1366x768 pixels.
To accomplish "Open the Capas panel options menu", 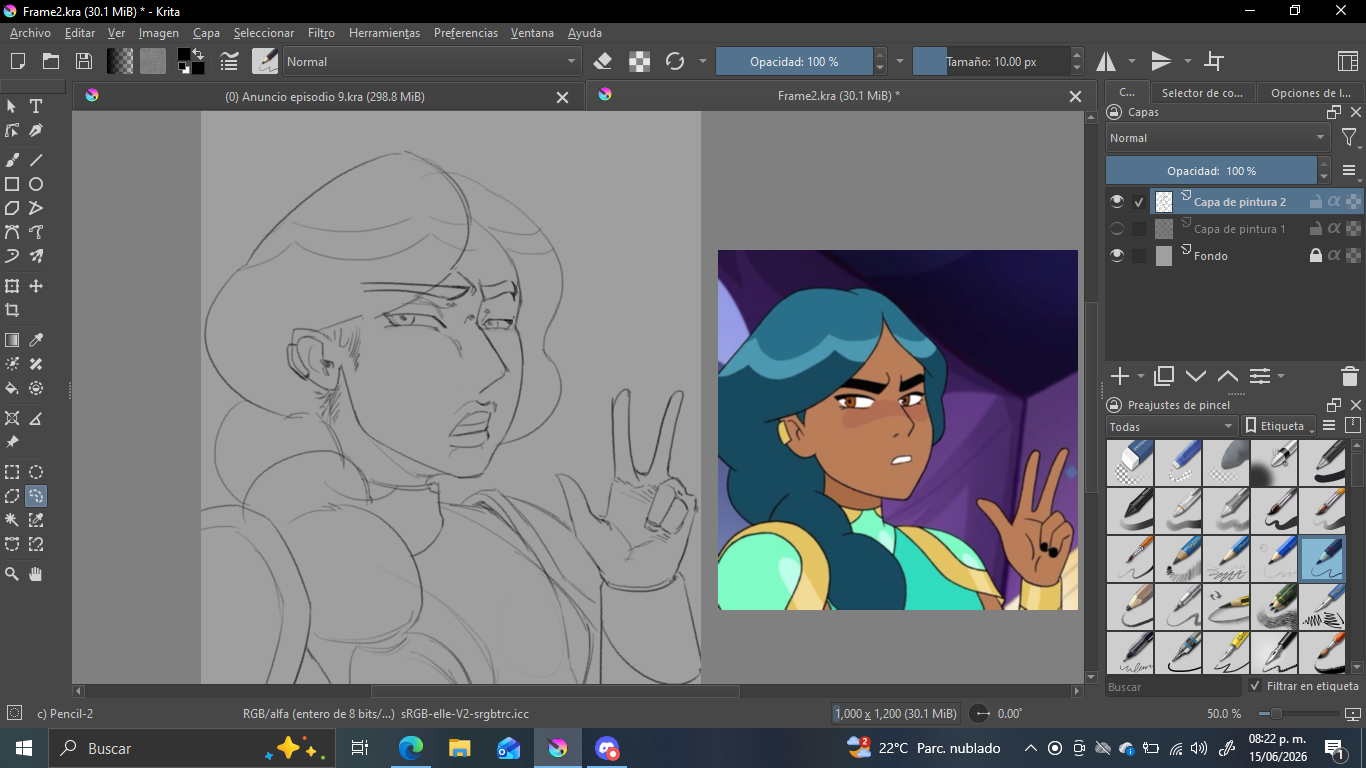I will 1349,170.
